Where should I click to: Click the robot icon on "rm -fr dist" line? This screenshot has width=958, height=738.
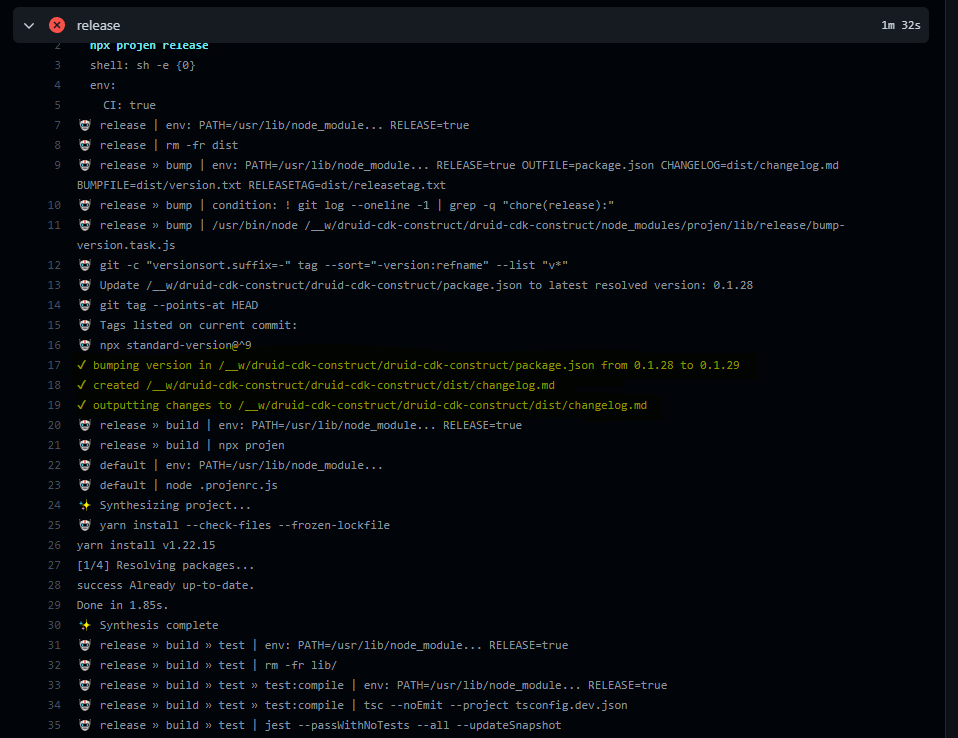tap(85, 145)
